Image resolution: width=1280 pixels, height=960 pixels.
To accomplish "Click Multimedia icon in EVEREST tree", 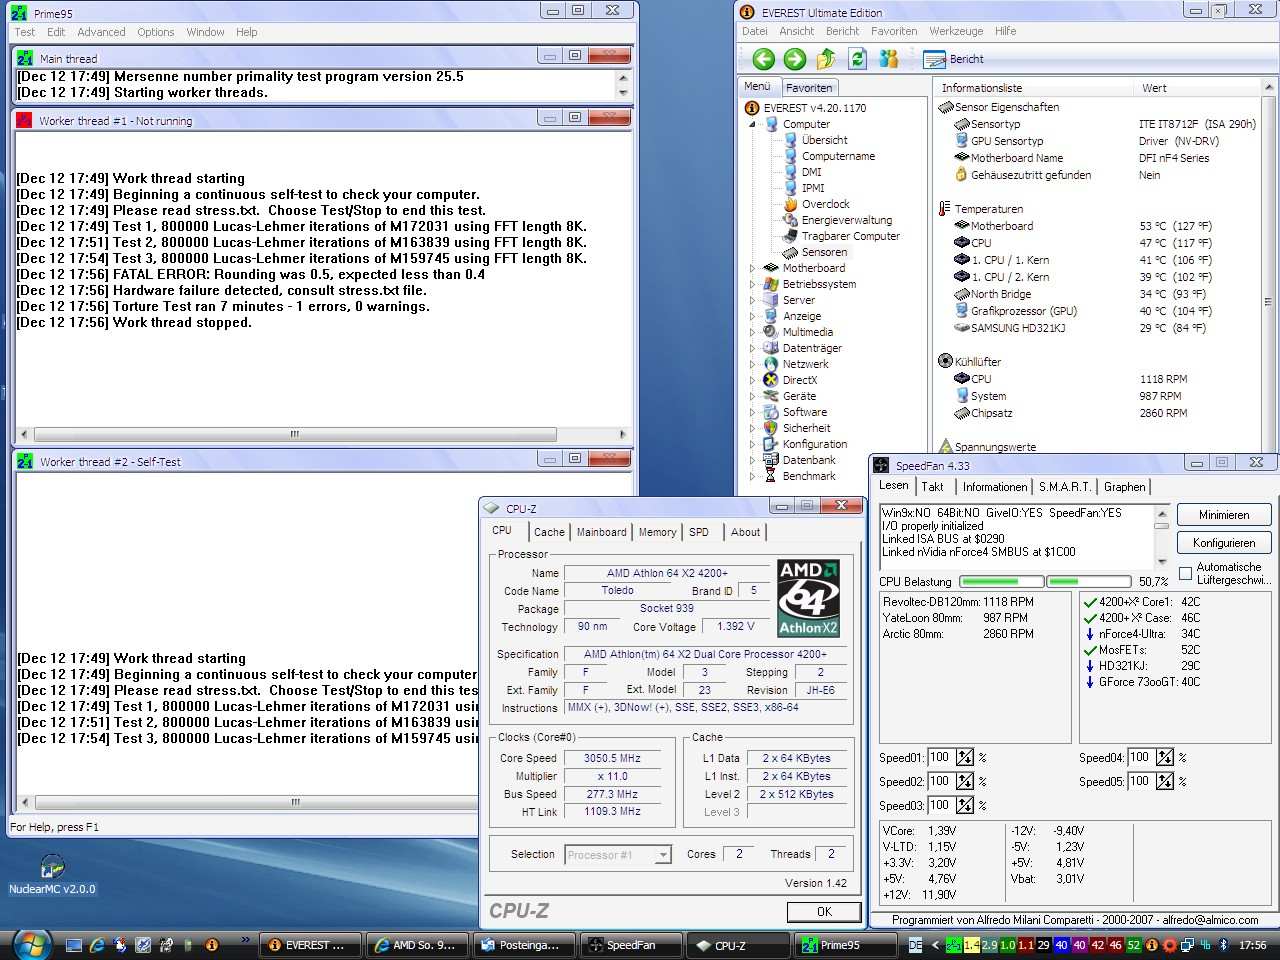I will point(770,332).
